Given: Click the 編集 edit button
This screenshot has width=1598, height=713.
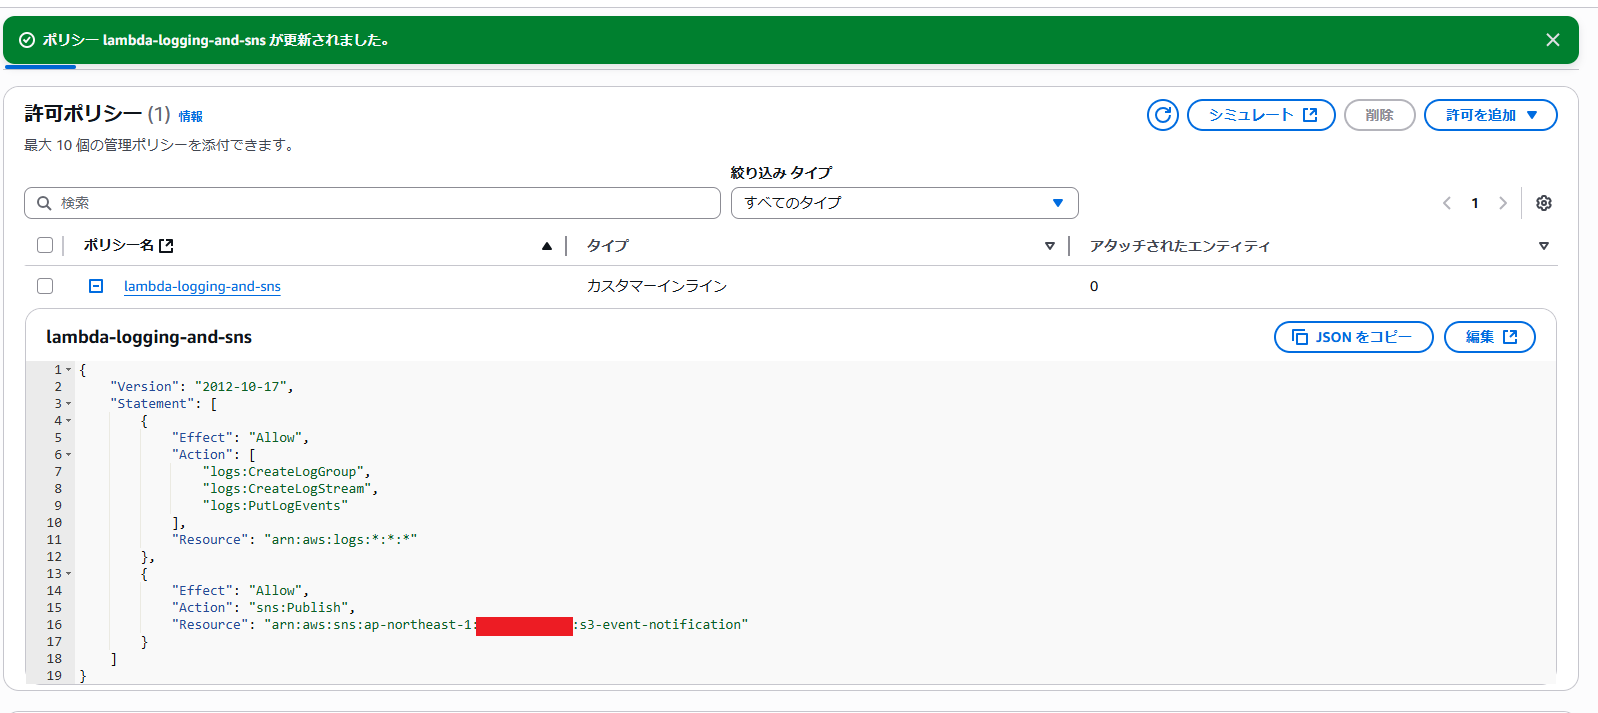Looking at the screenshot, I should coord(1489,337).
